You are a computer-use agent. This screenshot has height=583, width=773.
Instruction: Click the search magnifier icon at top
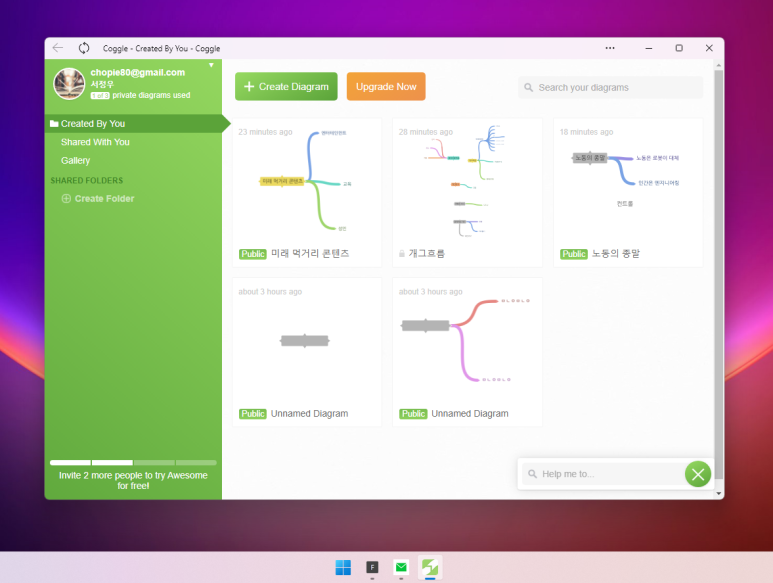coord(528,87)
